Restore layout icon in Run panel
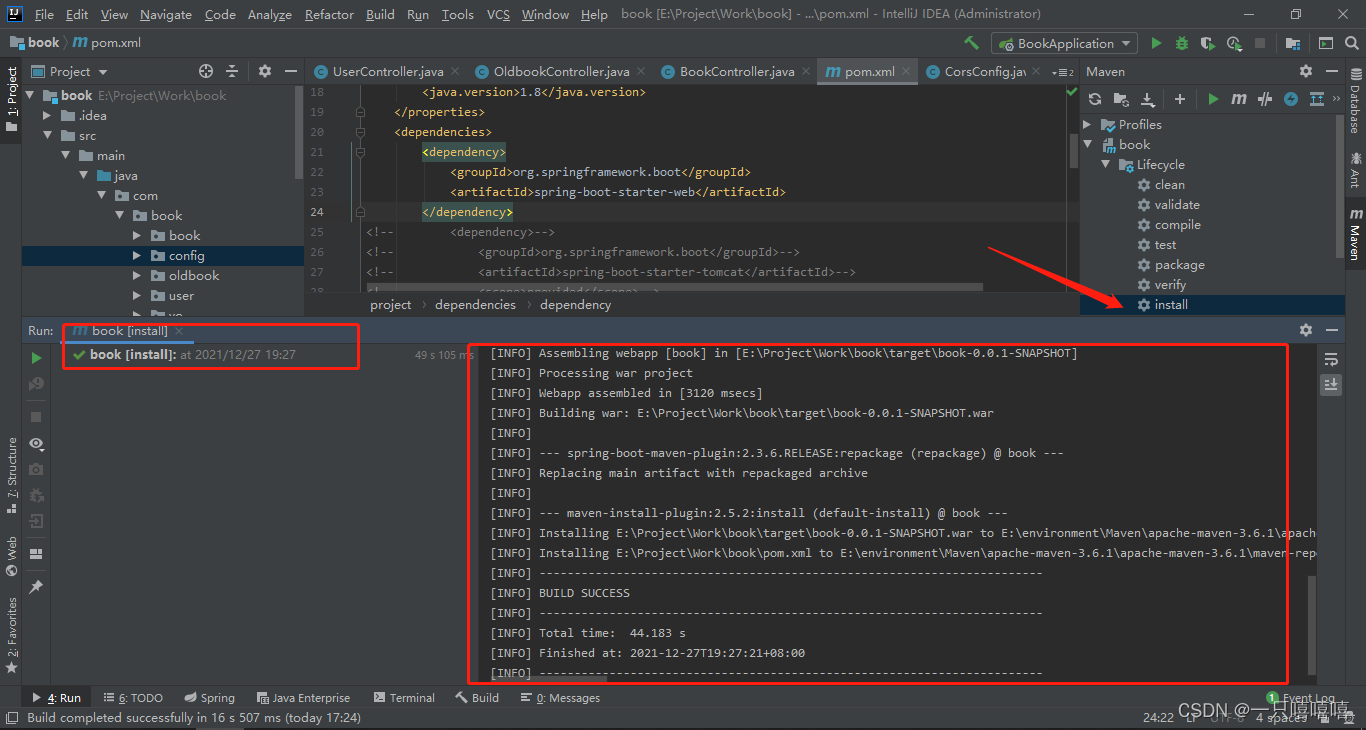 point(36,554)
